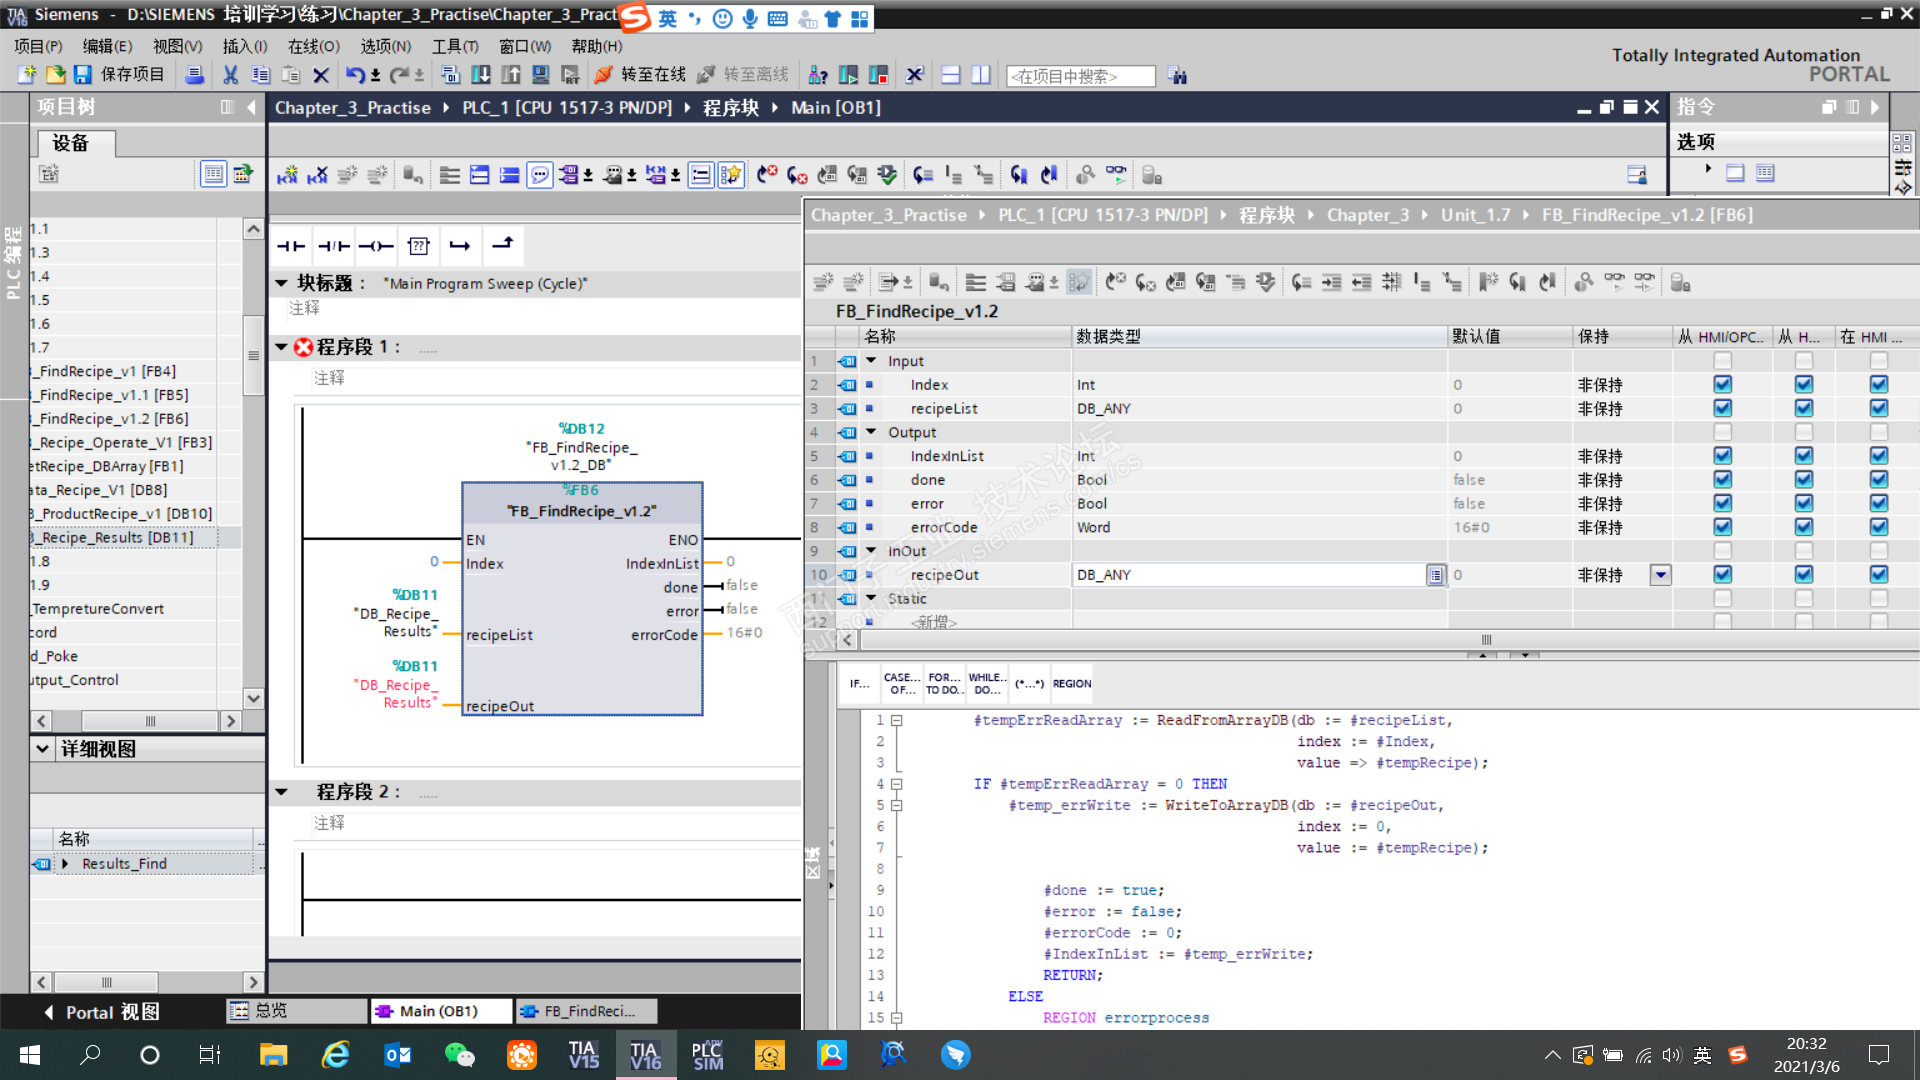Click the Save project icon
This screenshot has width=1920, height=1080.
click(83, 75)
